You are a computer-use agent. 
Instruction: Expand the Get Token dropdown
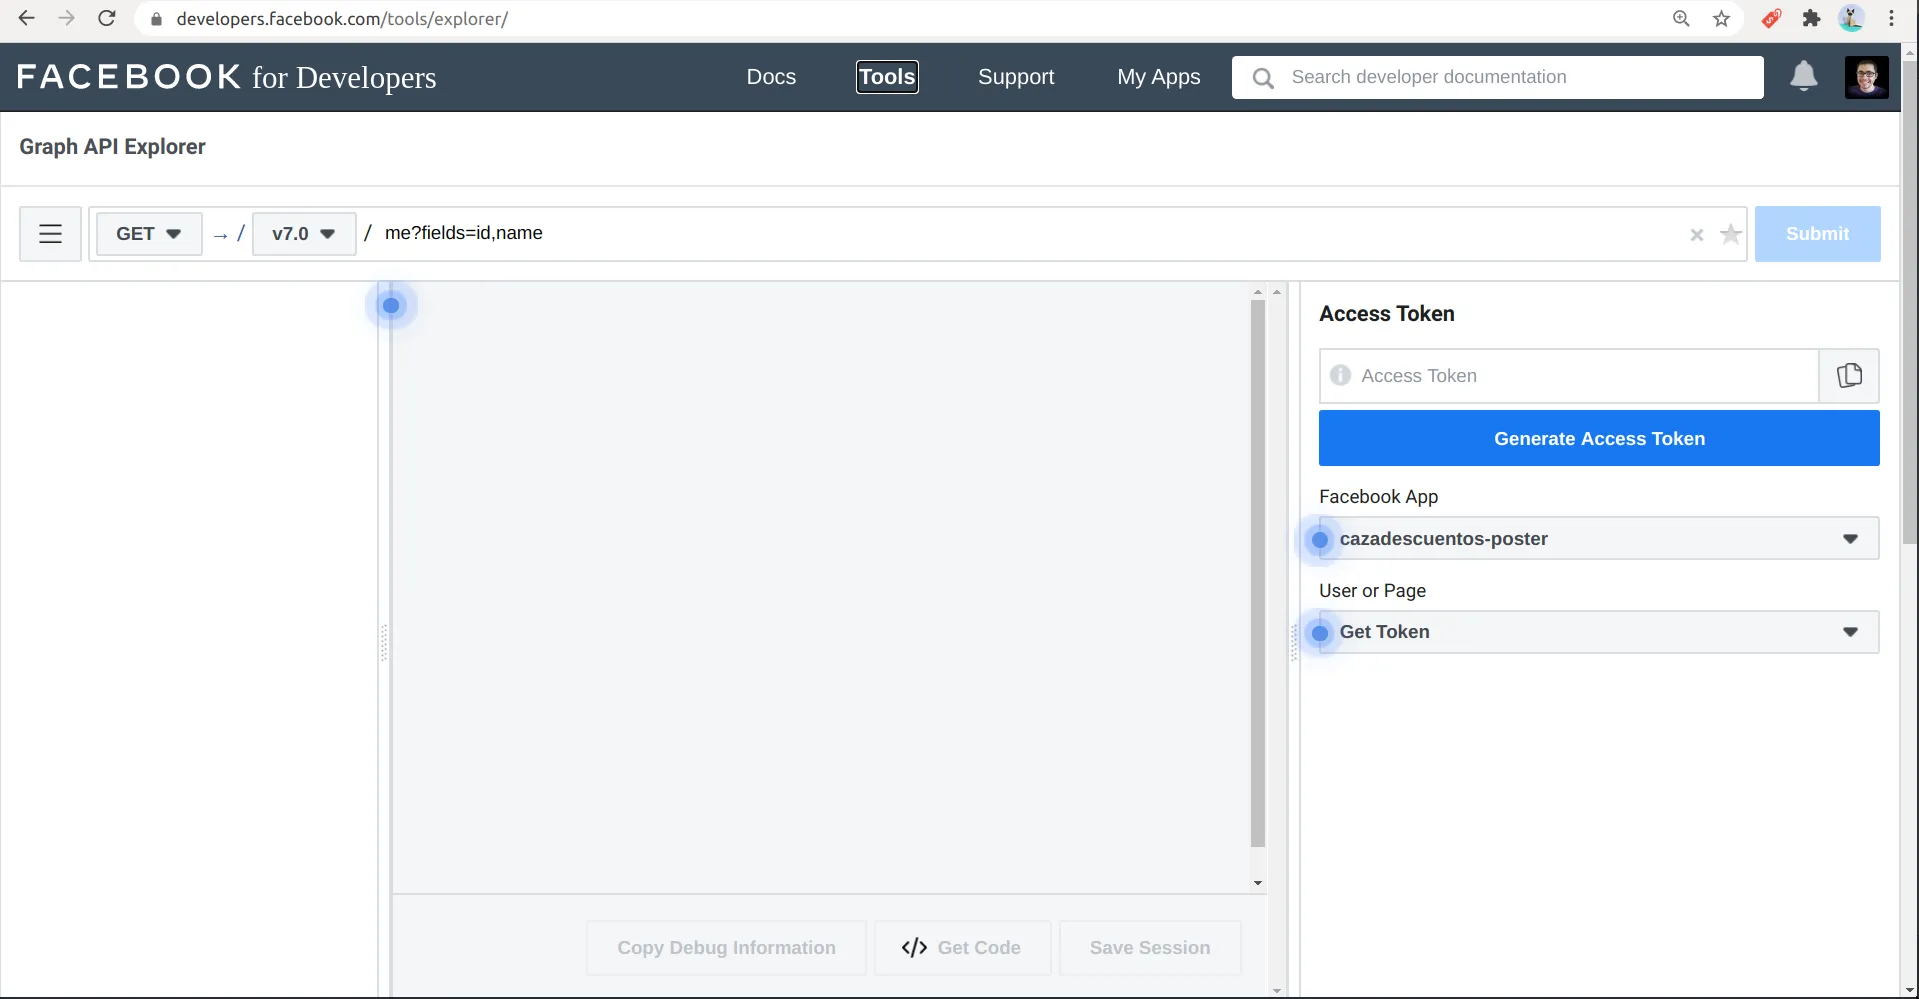[x=1599, y=632]
